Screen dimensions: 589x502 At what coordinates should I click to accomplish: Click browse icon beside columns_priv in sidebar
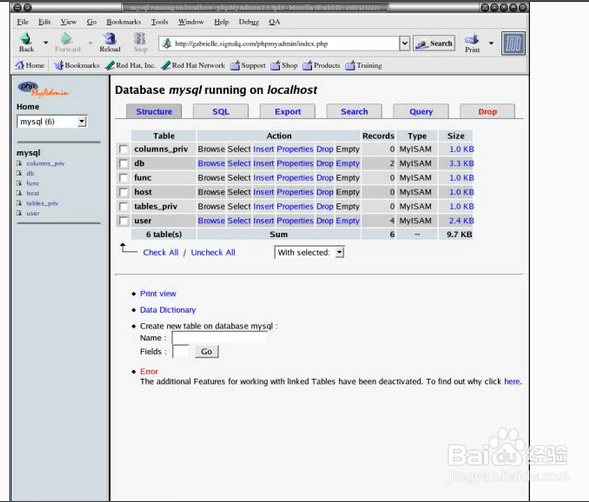click(19, 163)
